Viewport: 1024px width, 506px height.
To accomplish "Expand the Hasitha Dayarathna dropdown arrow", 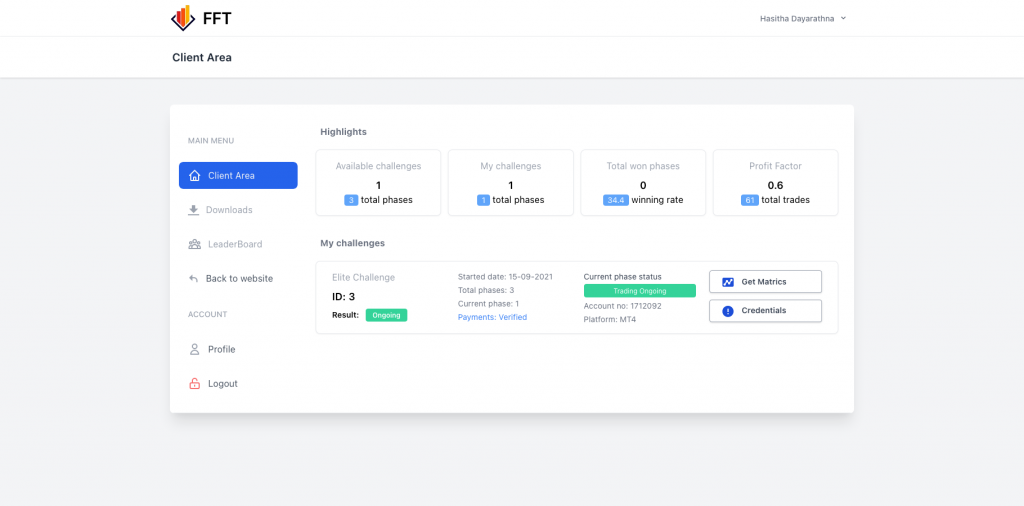I will [843, 18].
